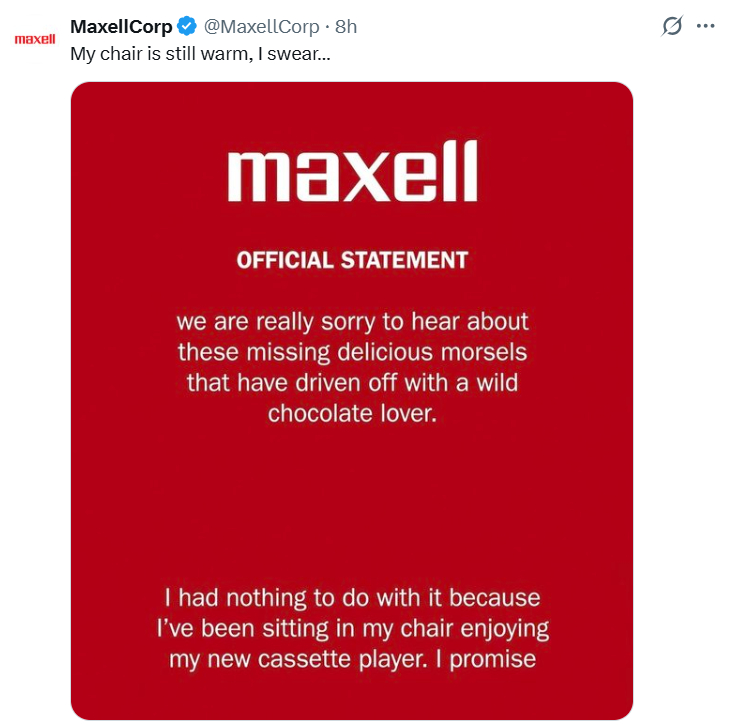Click the "that have driven off with a wild" line

point(352,383)
